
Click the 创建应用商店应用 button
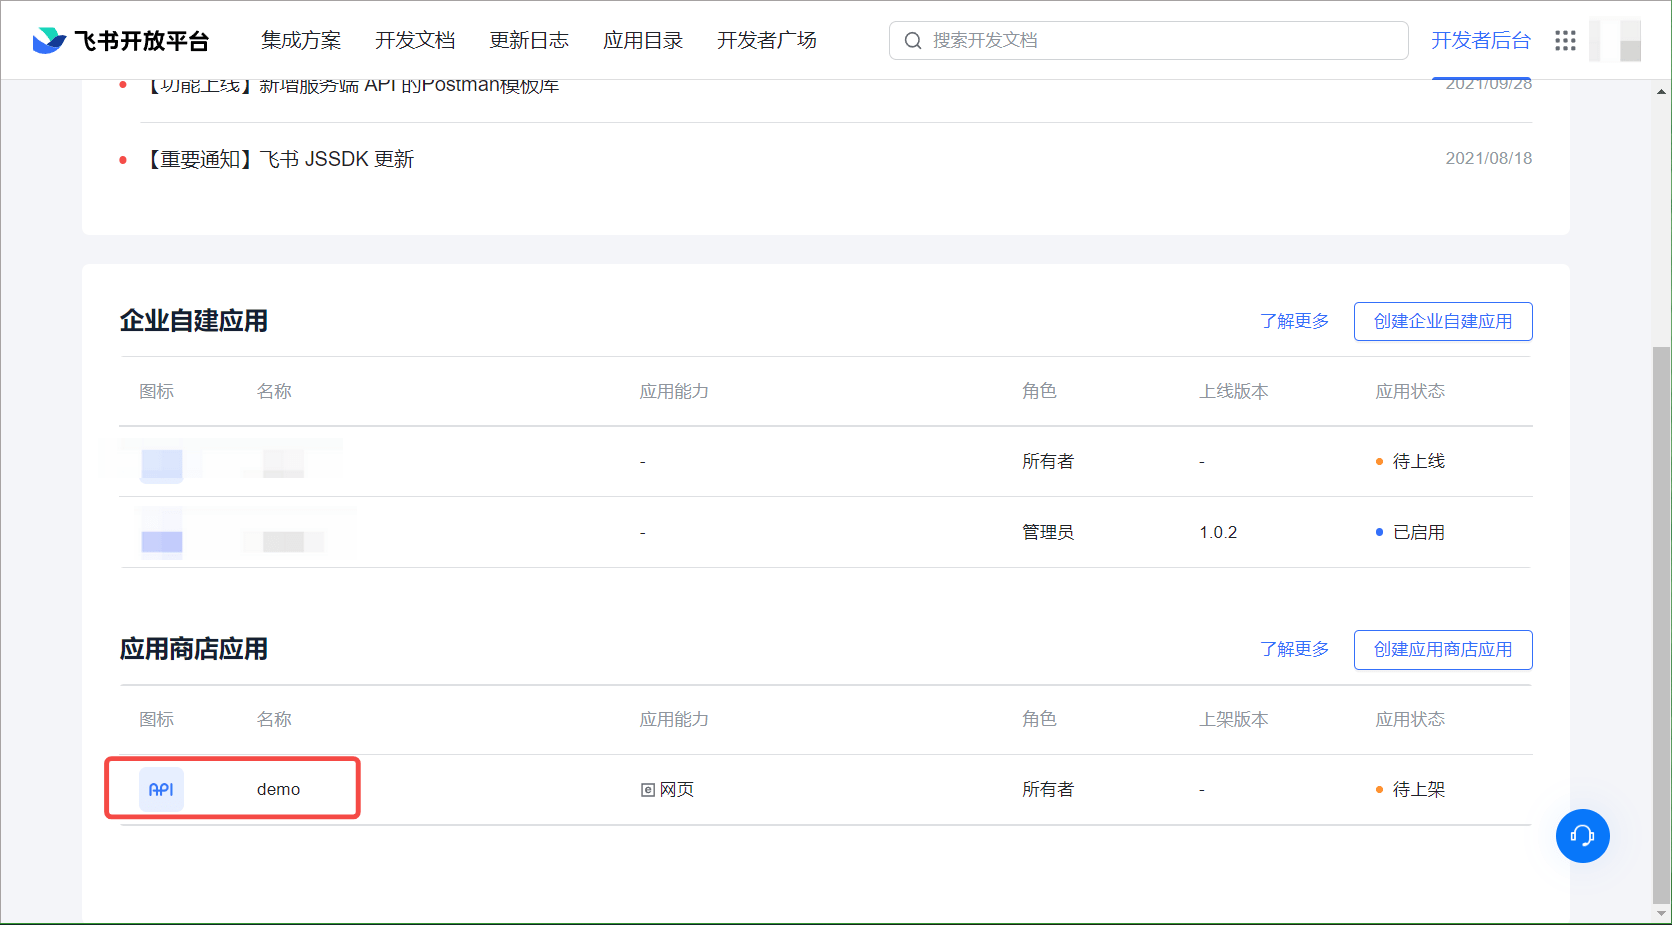(1442, 649)
